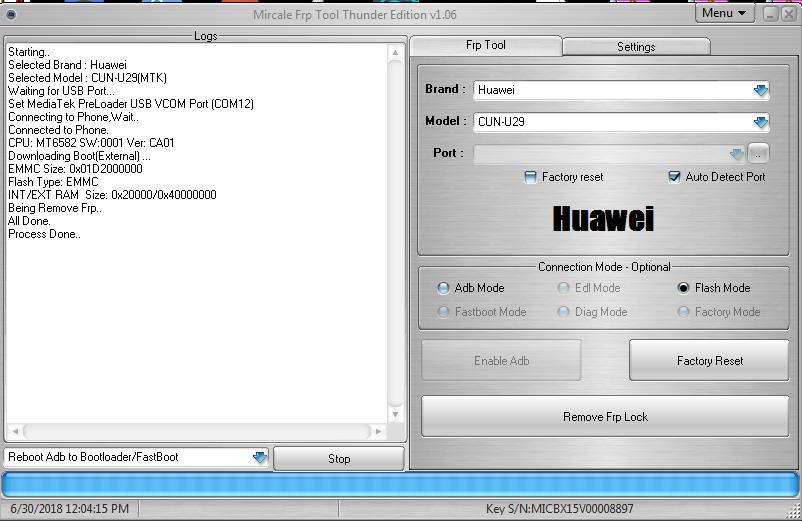Click the Model input field text CUN-U29

coord(501,122)
